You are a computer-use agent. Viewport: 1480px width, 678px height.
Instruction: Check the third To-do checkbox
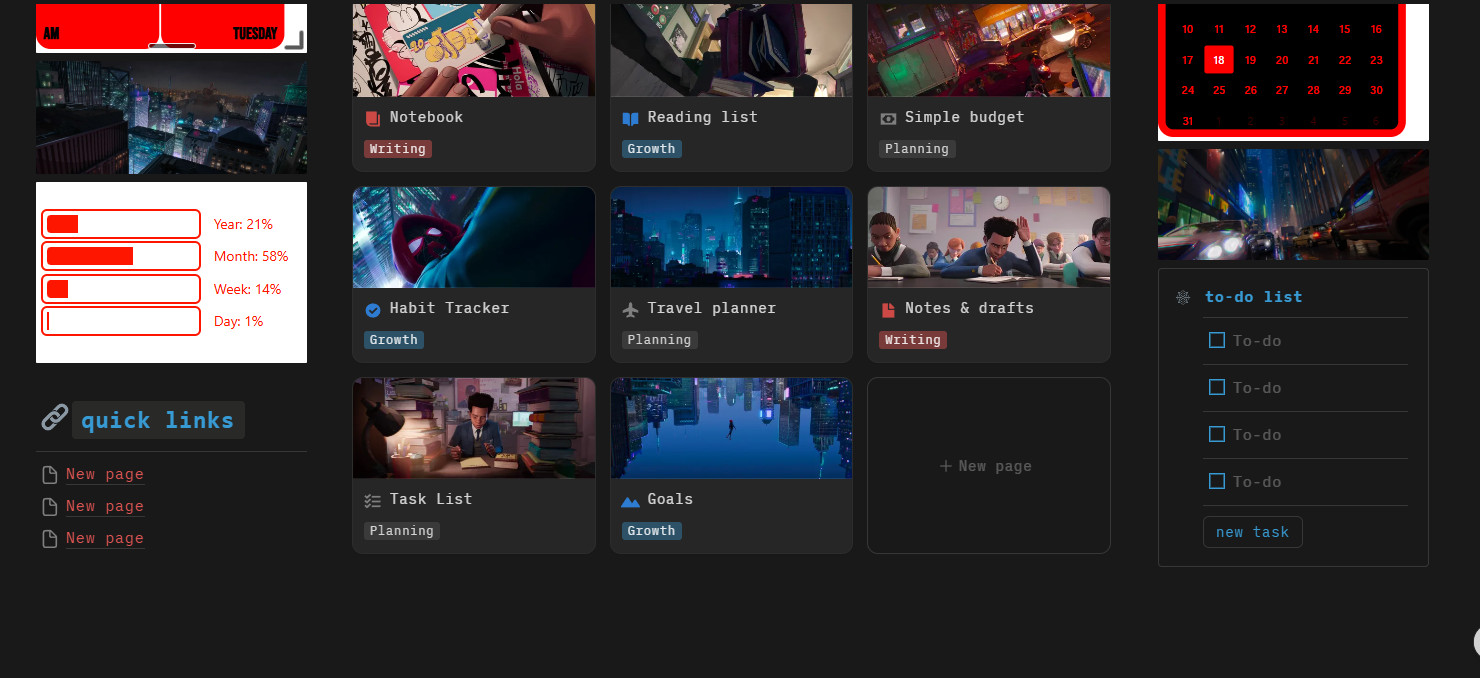click(1217, 434)
